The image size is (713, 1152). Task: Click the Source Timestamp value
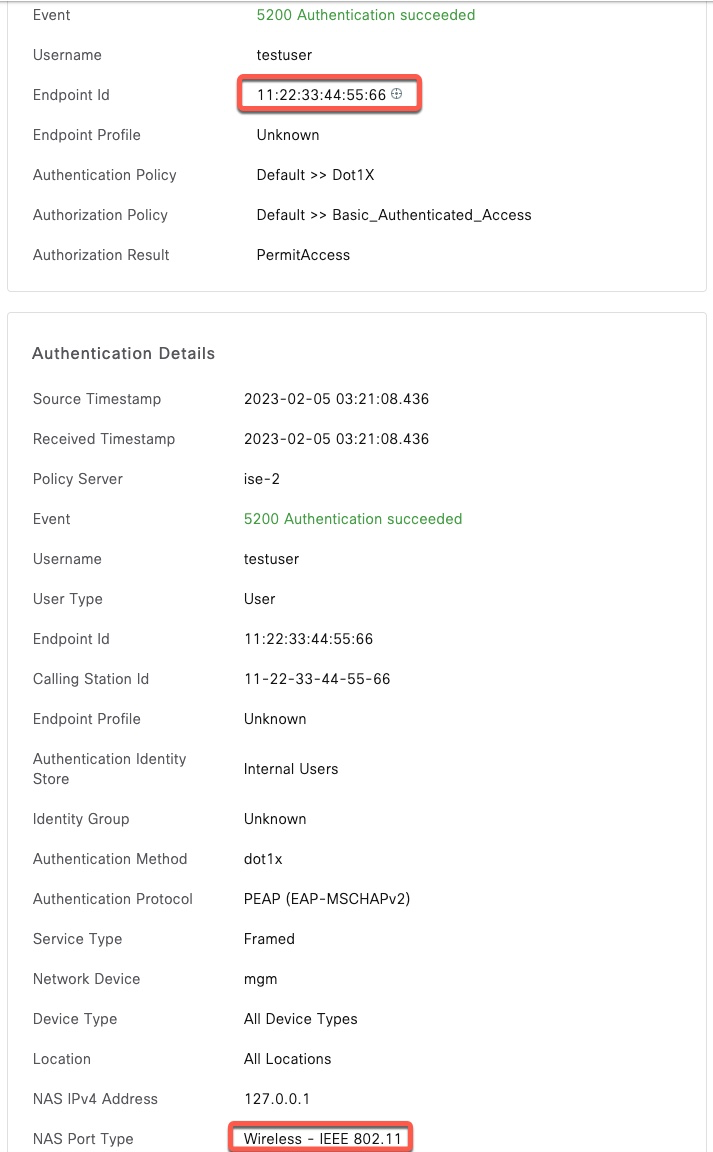(337, 399)
